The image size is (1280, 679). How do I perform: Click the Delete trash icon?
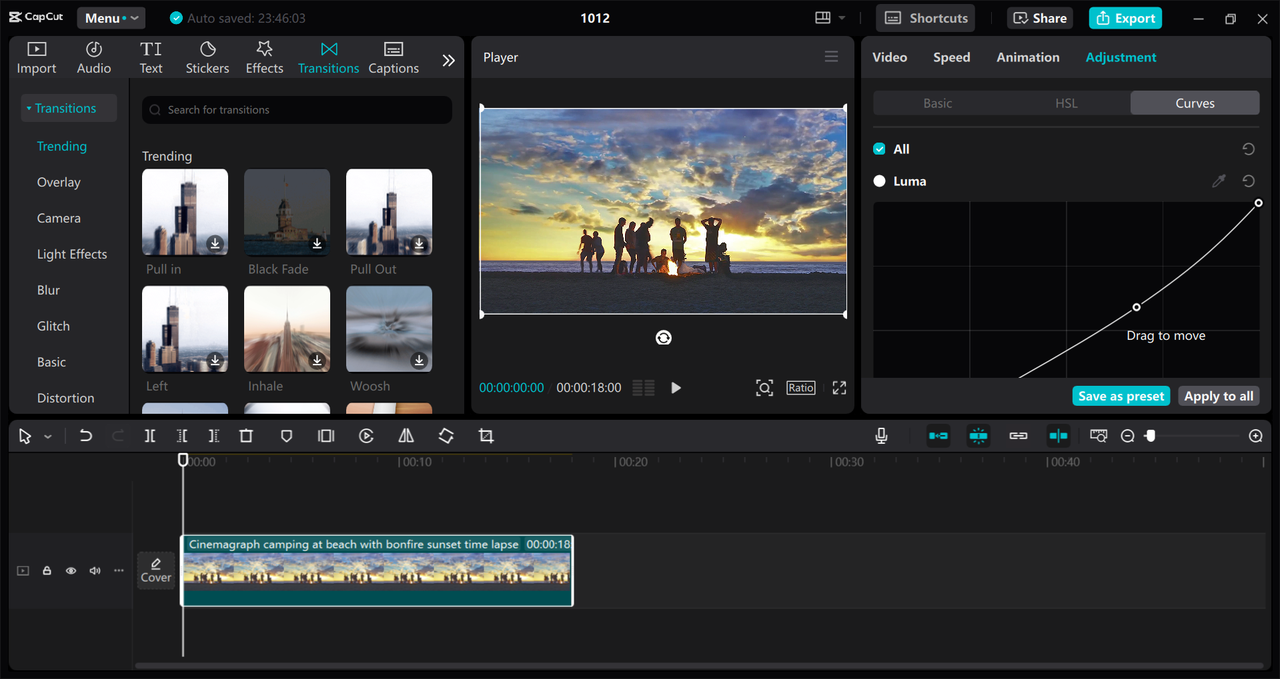coord(246,436)
